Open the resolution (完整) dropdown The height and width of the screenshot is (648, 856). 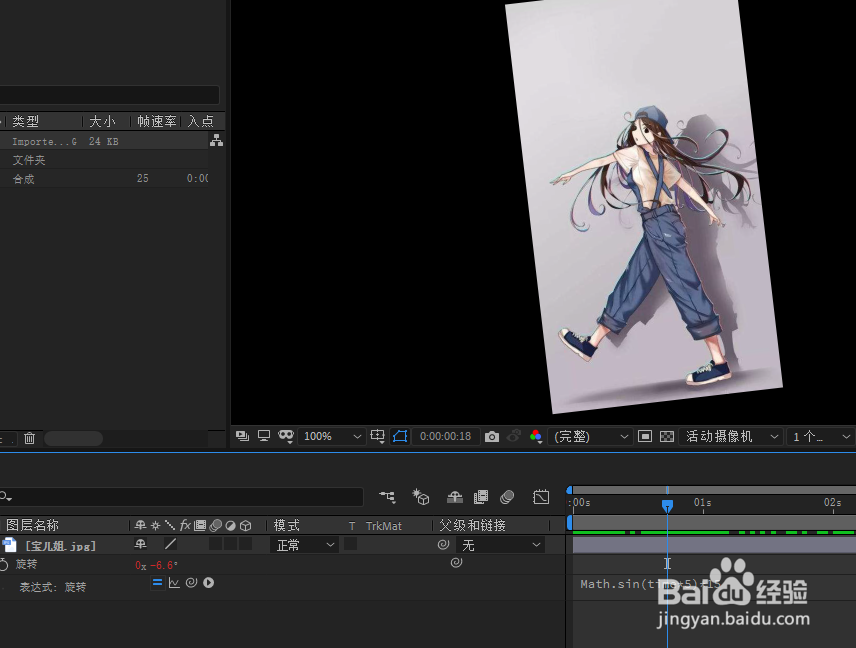pos(591,436)
